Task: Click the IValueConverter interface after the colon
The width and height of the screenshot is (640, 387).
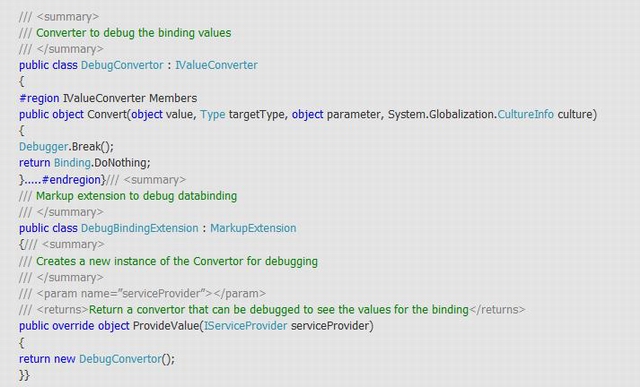Action: [x=216, y=65]
